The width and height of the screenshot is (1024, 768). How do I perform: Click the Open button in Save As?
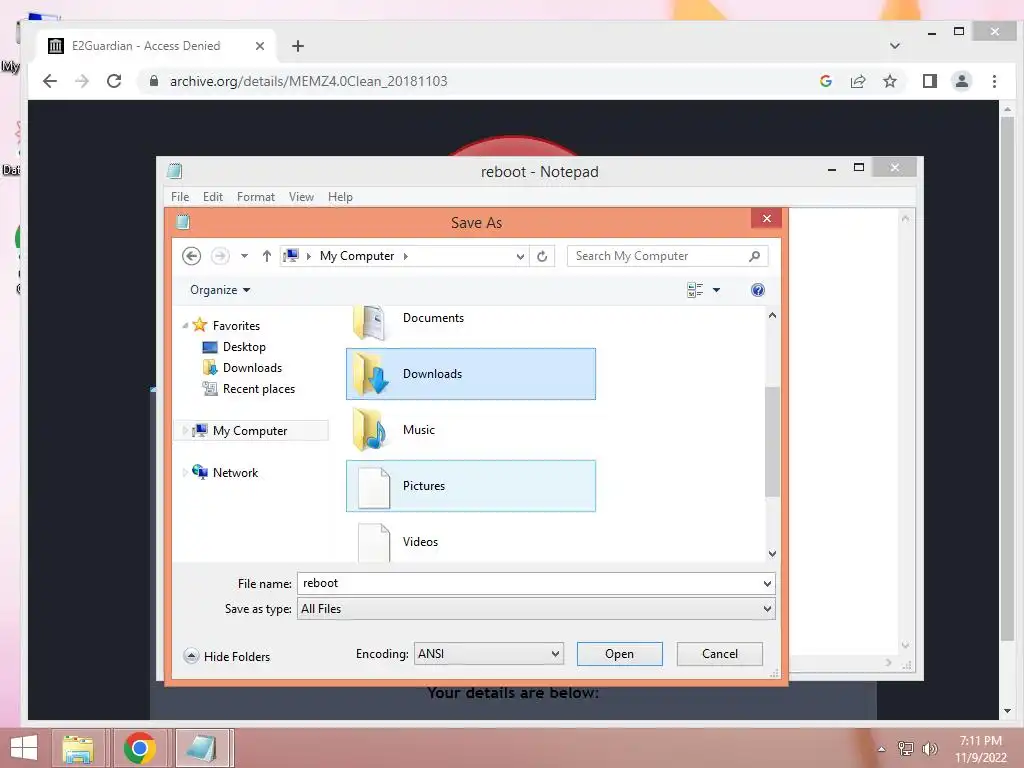click(x=619, y=654)
